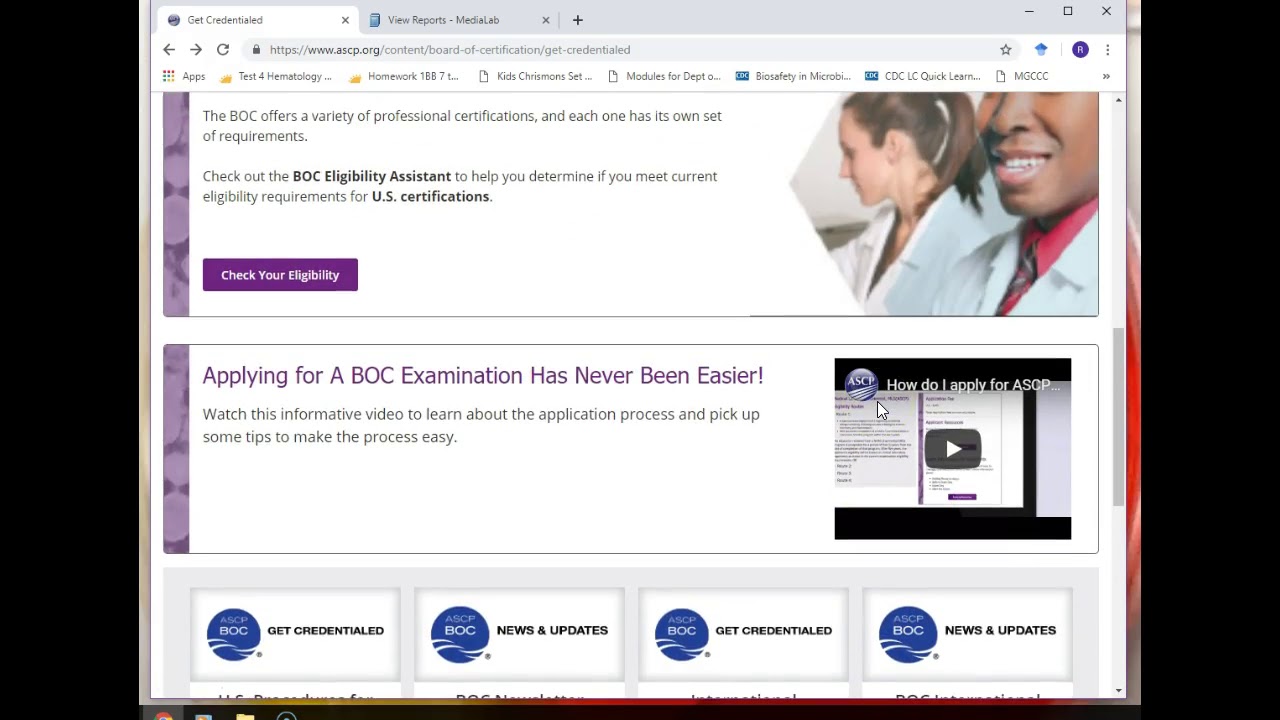Click Check Your Eligibility button
Viewport: 1280px width, 720px height.
coord(280,275)
